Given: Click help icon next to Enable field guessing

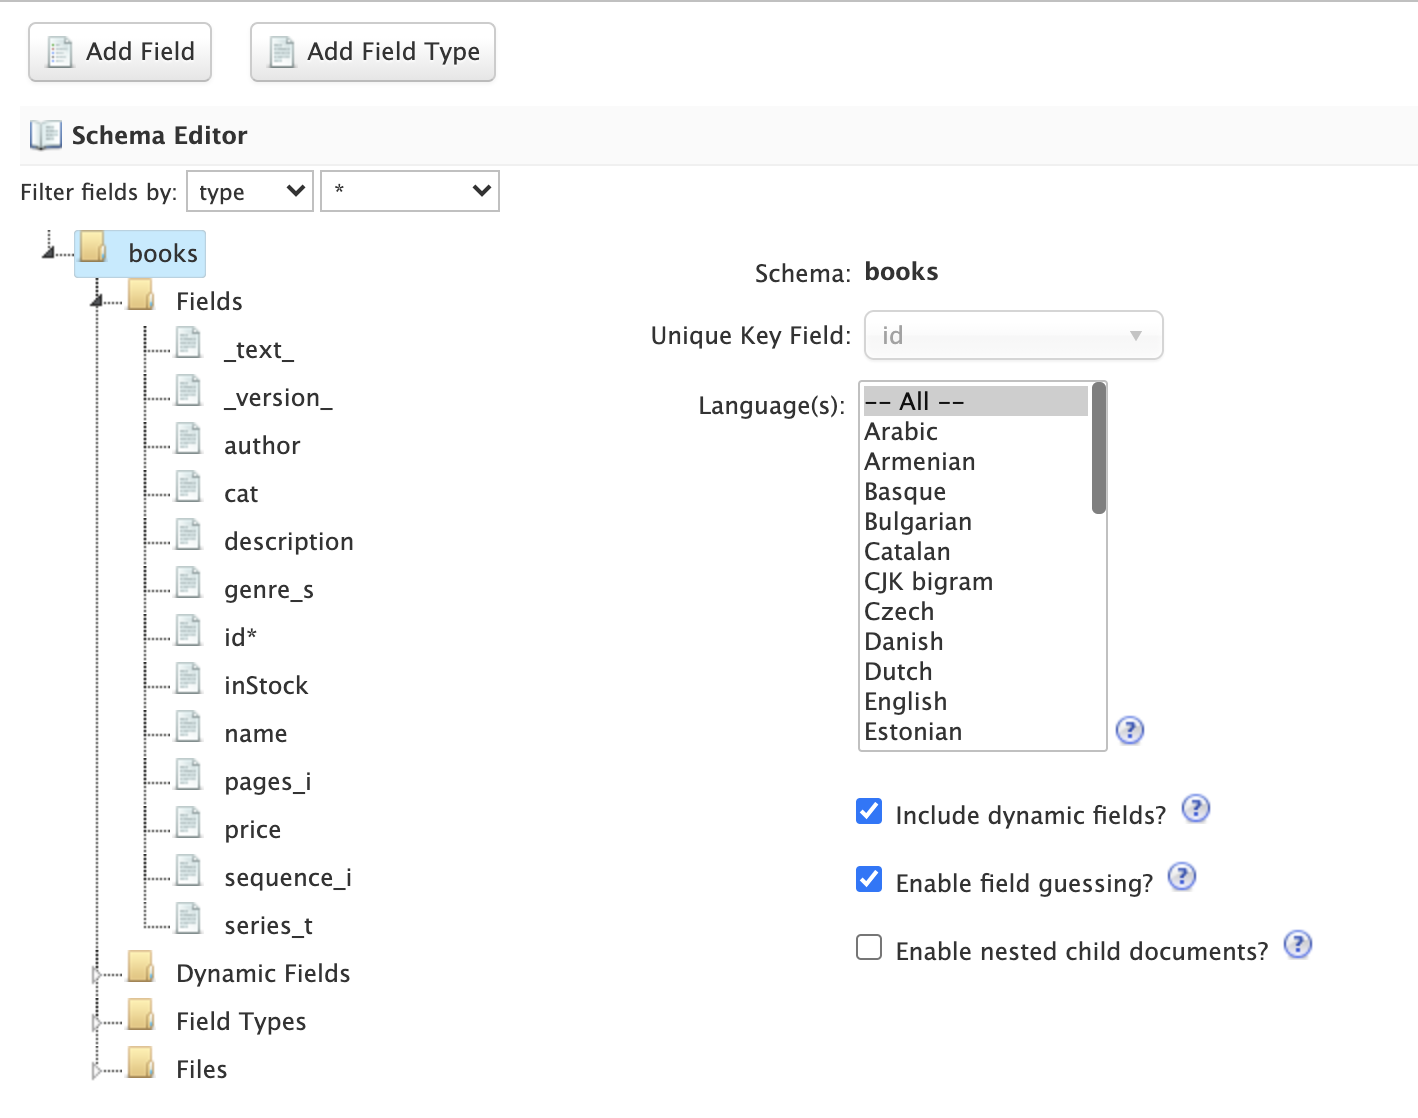Looking at the screenshot, I should (1181, 877).
